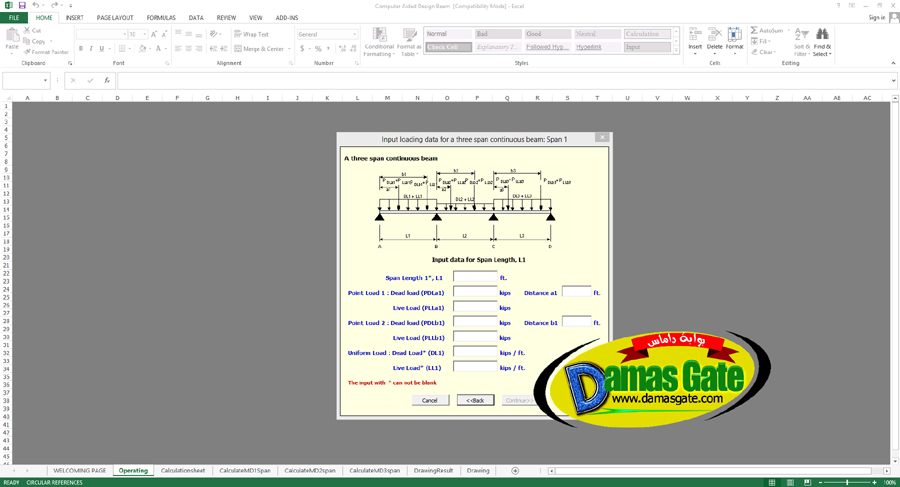
Task: Open the Name Box dropdown
Action: point(45,81)
